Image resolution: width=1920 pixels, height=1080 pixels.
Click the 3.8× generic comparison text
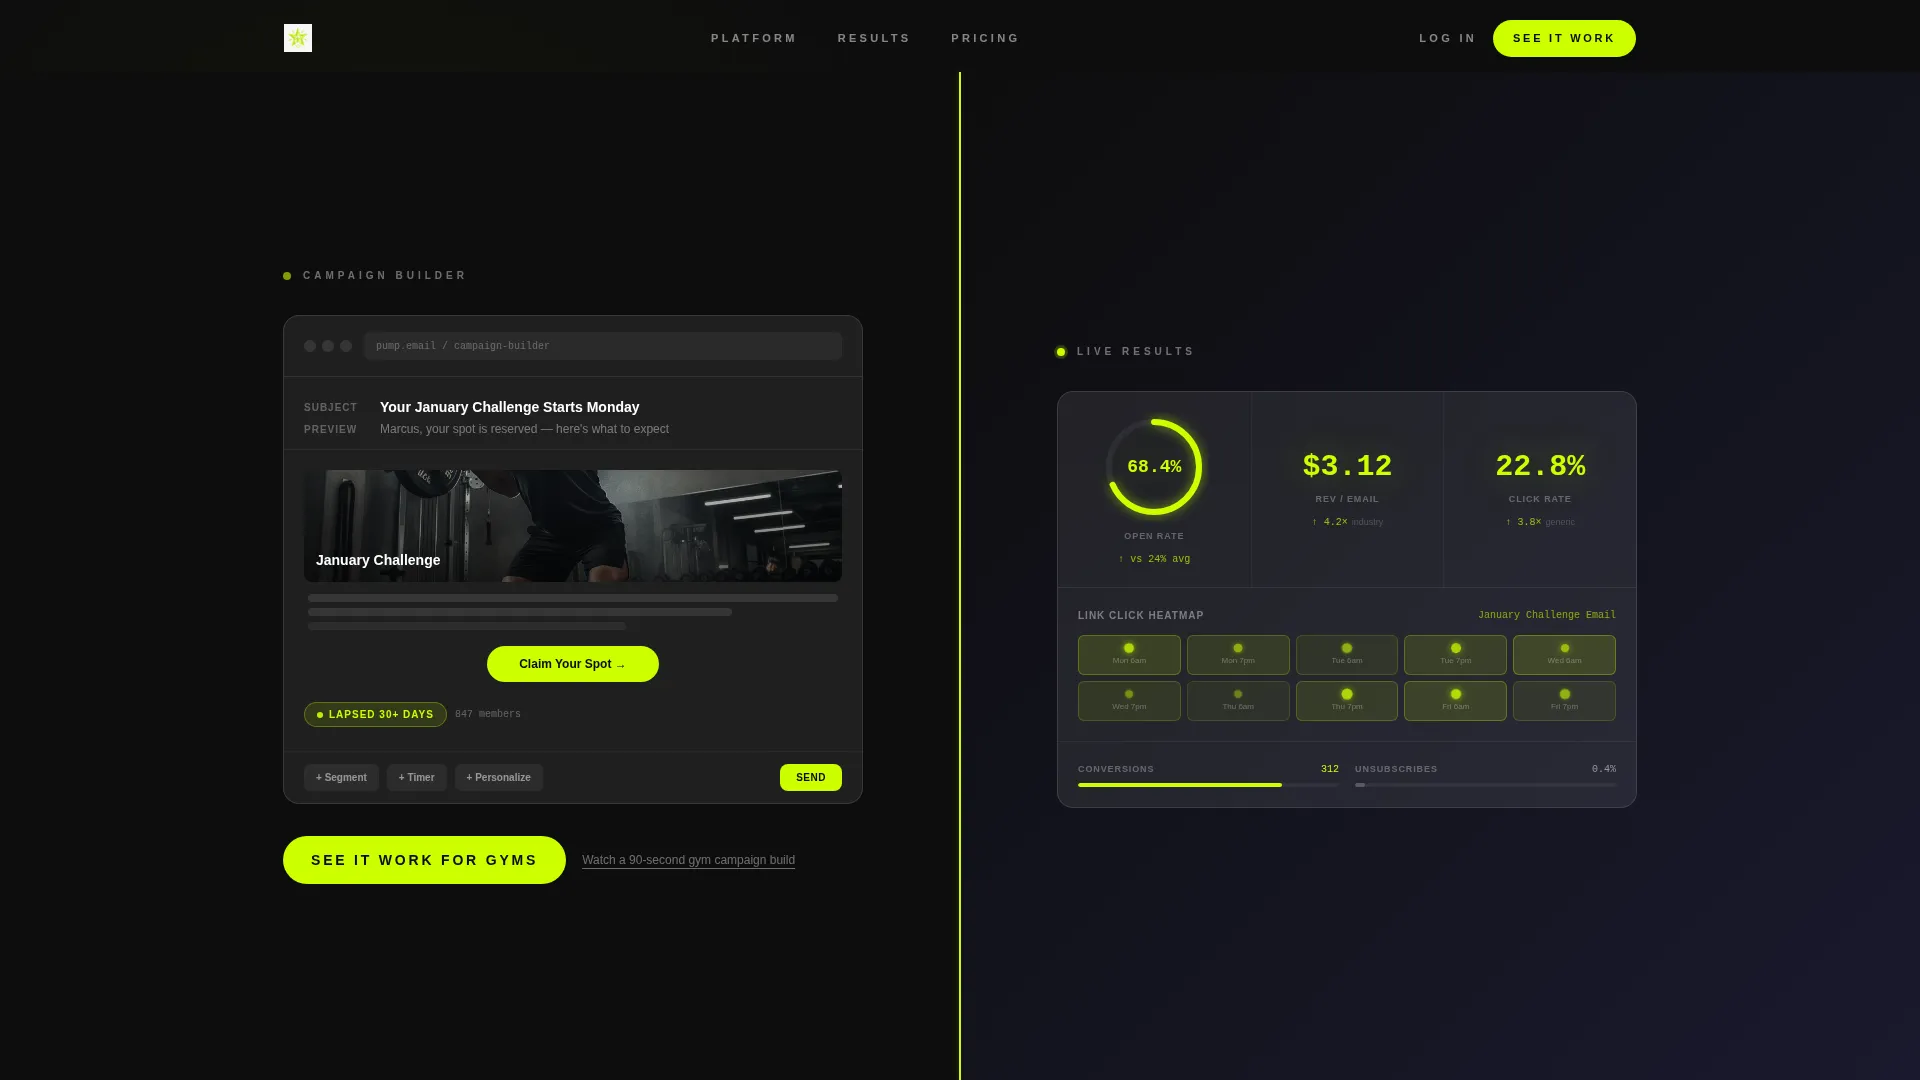coord(1540,522)
